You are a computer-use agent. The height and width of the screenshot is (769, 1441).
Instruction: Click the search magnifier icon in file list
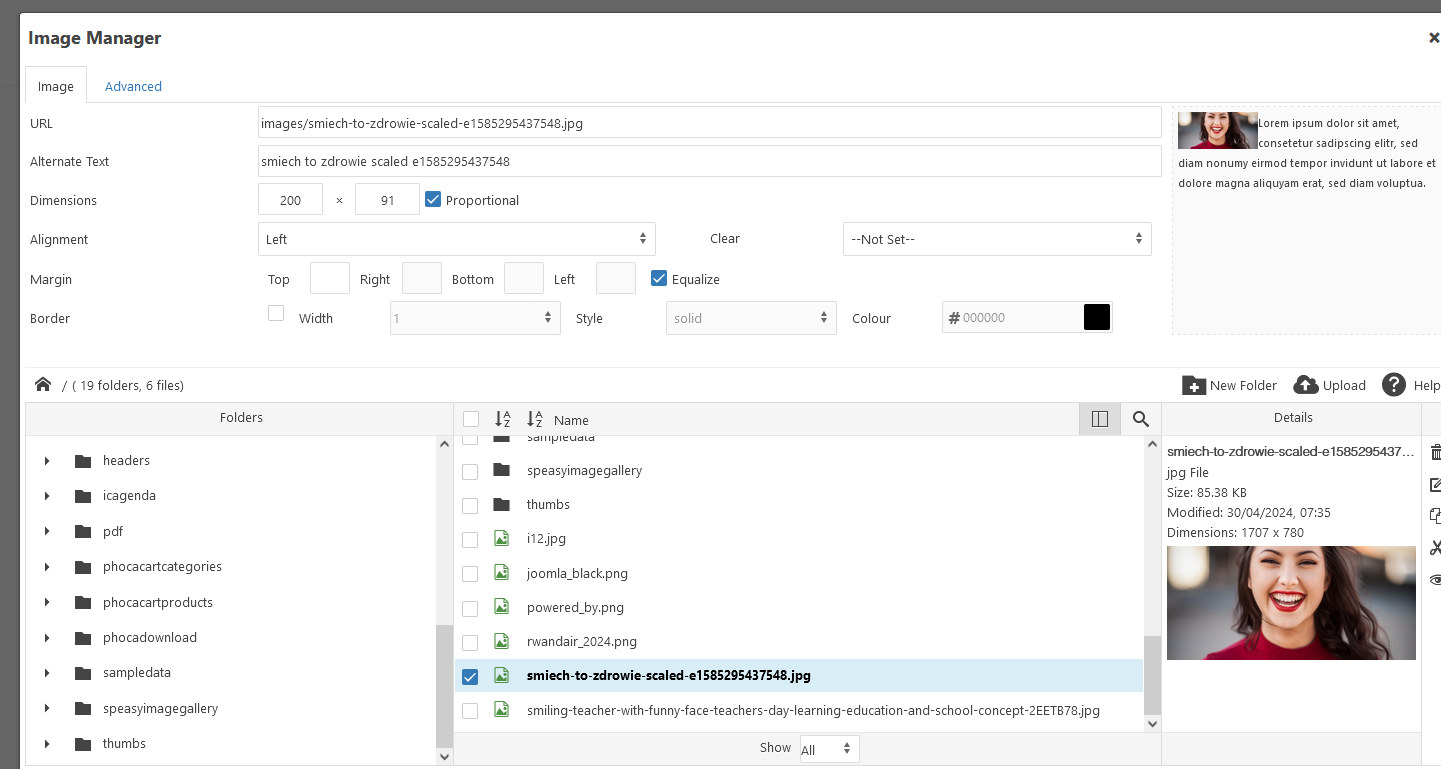(1141, 419)
